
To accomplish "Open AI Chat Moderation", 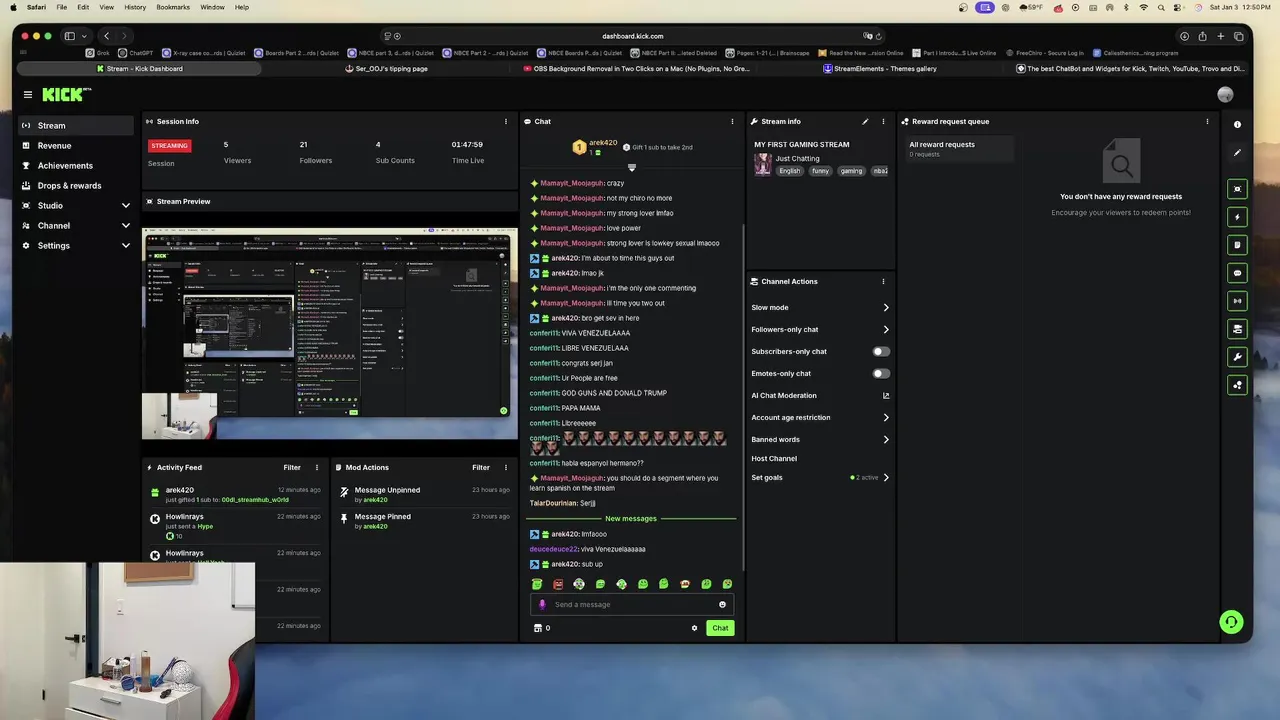I will pyautogui.click(x=820, y=396).
